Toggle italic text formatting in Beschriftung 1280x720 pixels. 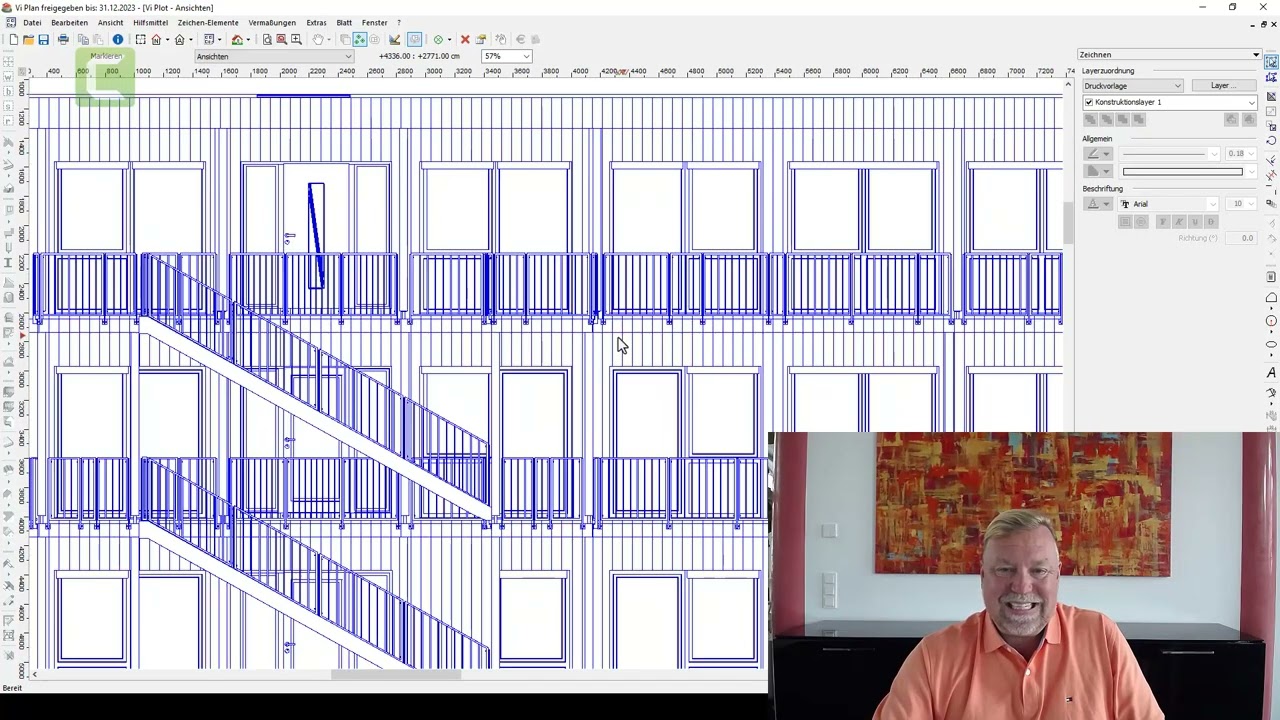click(1179, 222)
